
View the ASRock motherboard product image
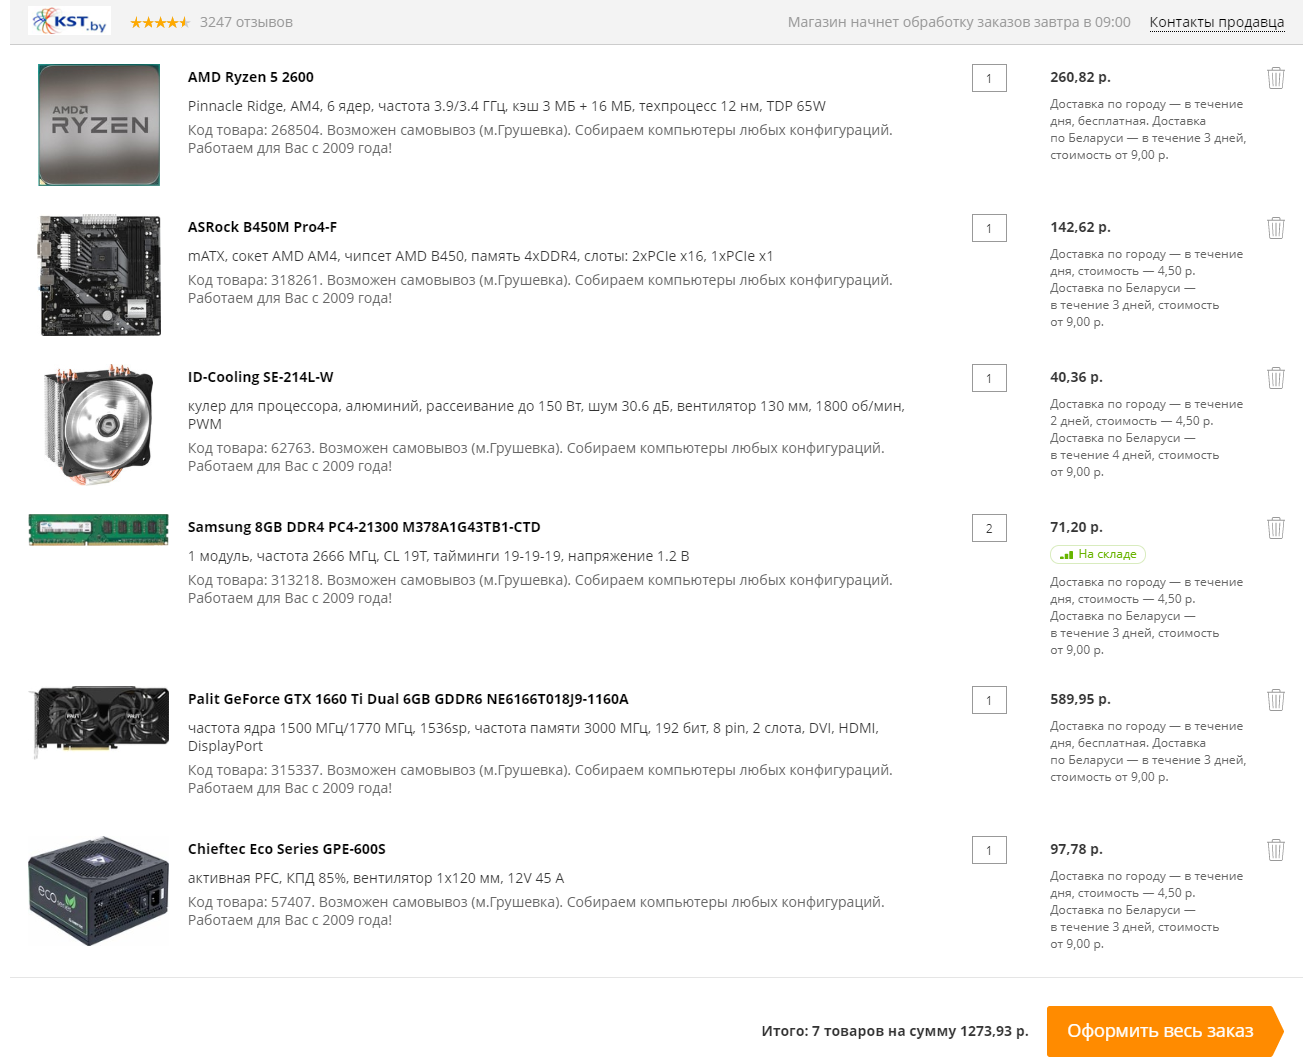point(100,275)
